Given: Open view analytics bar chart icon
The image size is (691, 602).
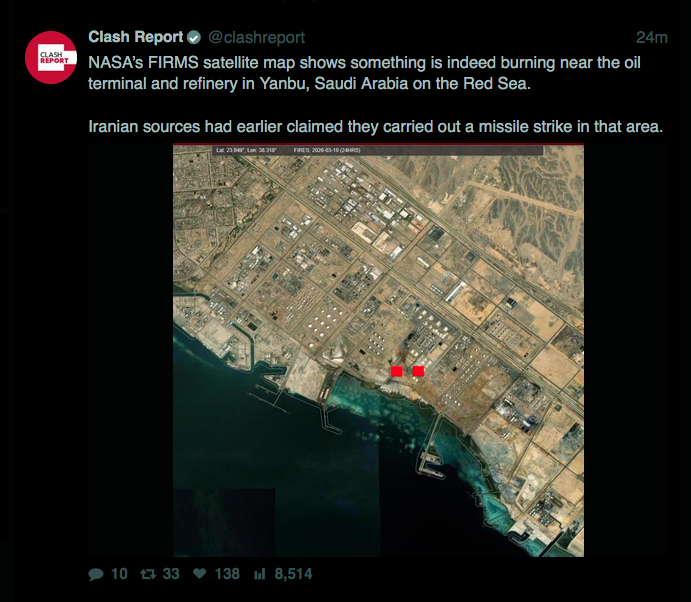Looking at the screenshot, I should pyautogui.click(x=260, y=574).
